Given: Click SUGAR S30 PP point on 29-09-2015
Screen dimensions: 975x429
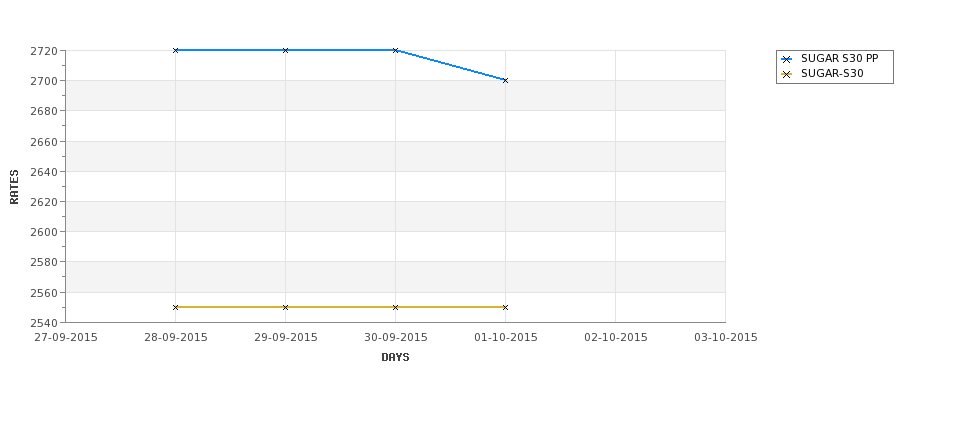Looking at the screenshot, I should tap(285, 50).
